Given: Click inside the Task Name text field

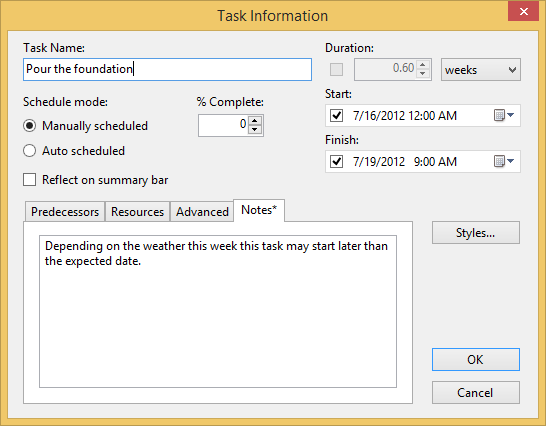Looking at the screenshot, I should tap(167, 69).
